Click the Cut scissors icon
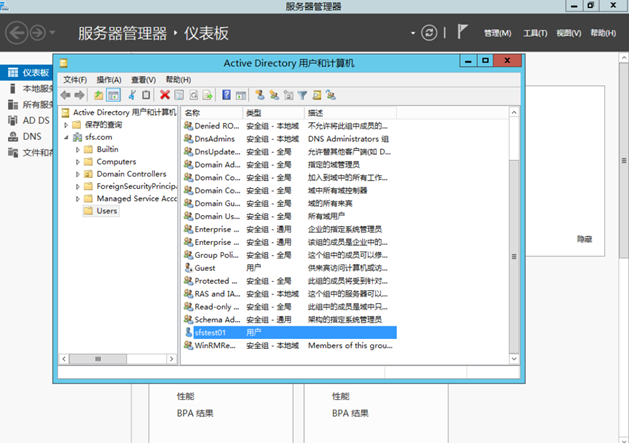629x443 pixels. click(x=132, y=95)
